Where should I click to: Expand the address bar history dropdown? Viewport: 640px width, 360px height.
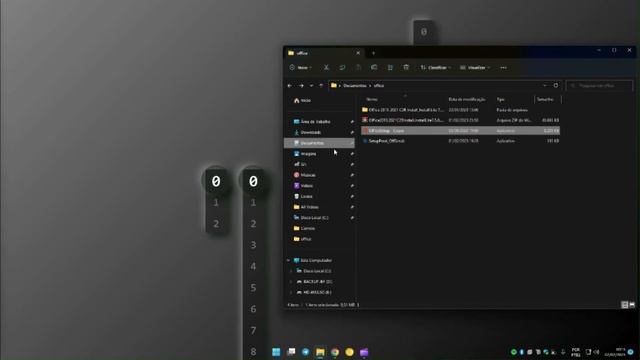(544, 86)
